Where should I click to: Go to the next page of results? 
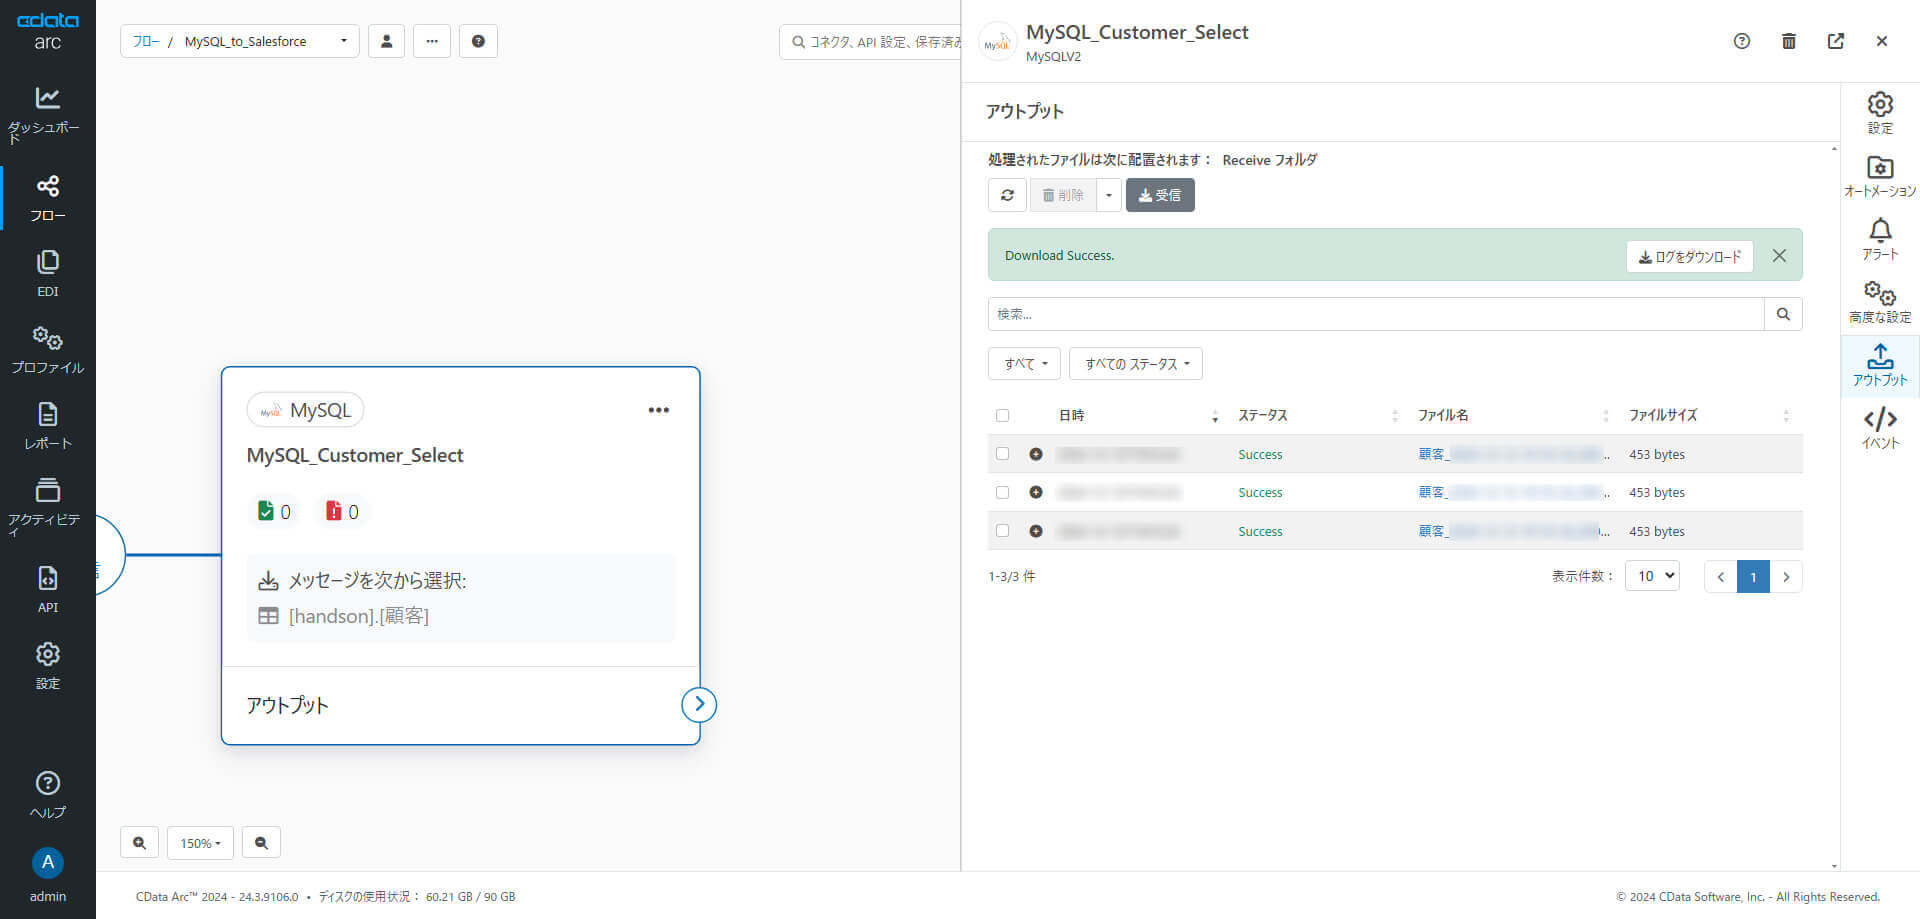[1786, 576]
